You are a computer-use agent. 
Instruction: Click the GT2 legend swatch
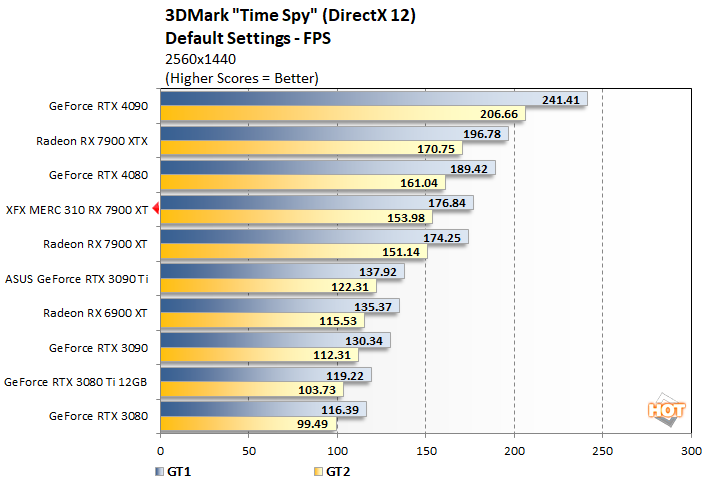318,472
